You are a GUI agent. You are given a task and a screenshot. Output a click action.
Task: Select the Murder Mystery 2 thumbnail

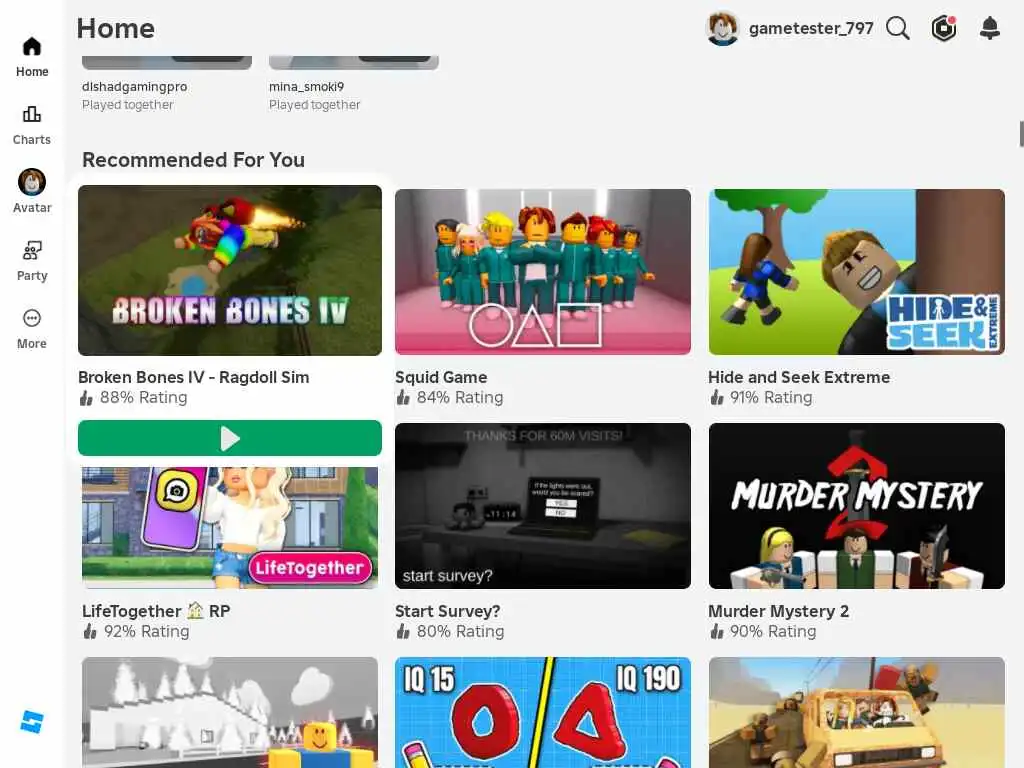(x=856, y=505)
